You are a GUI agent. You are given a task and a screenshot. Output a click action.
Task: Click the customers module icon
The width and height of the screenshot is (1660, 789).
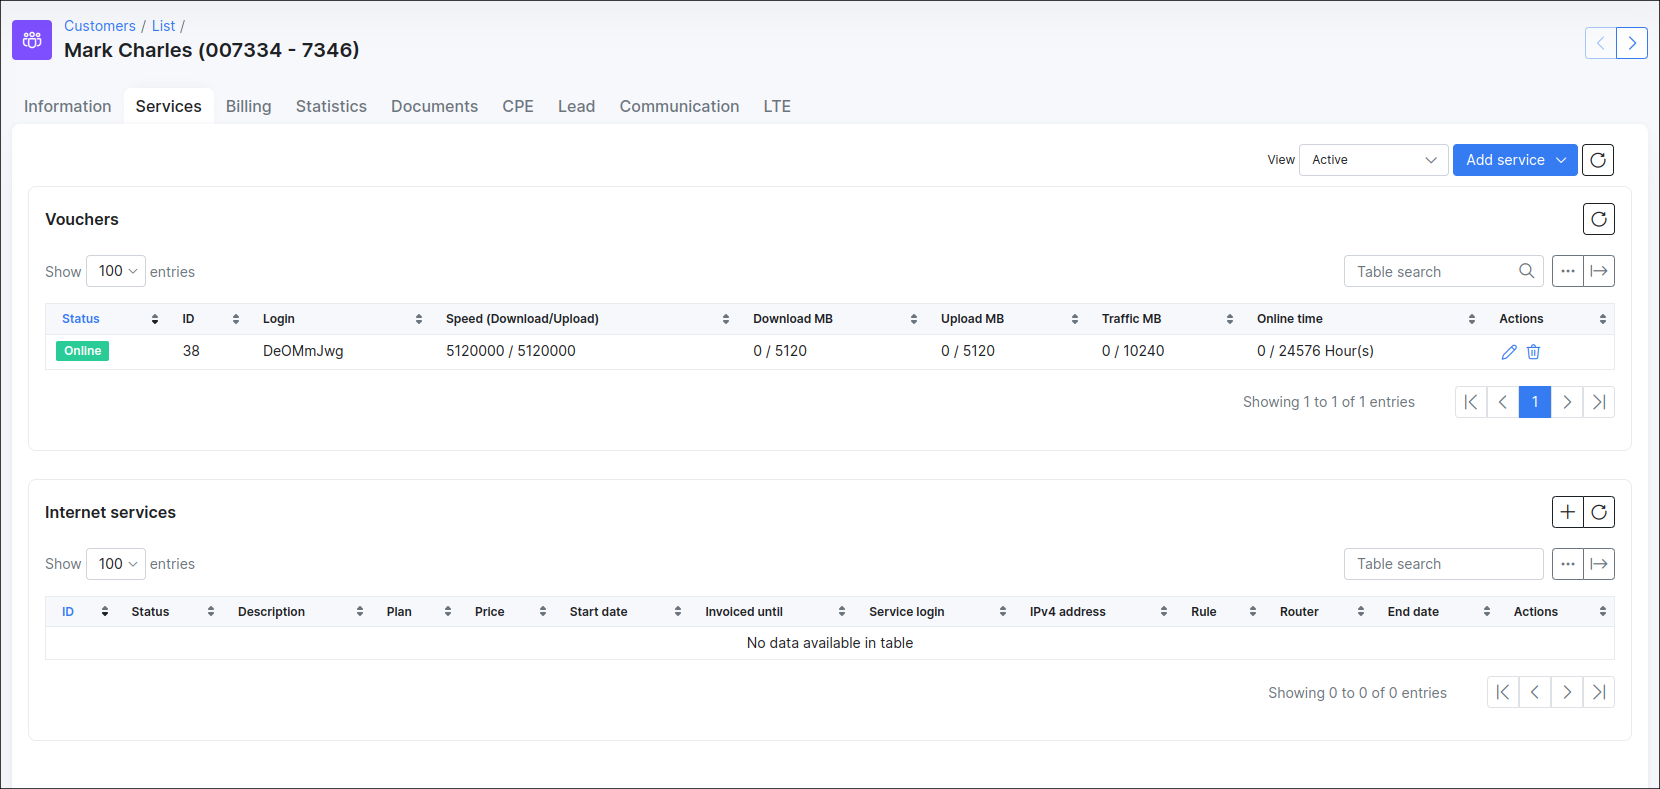coord(32,40)
